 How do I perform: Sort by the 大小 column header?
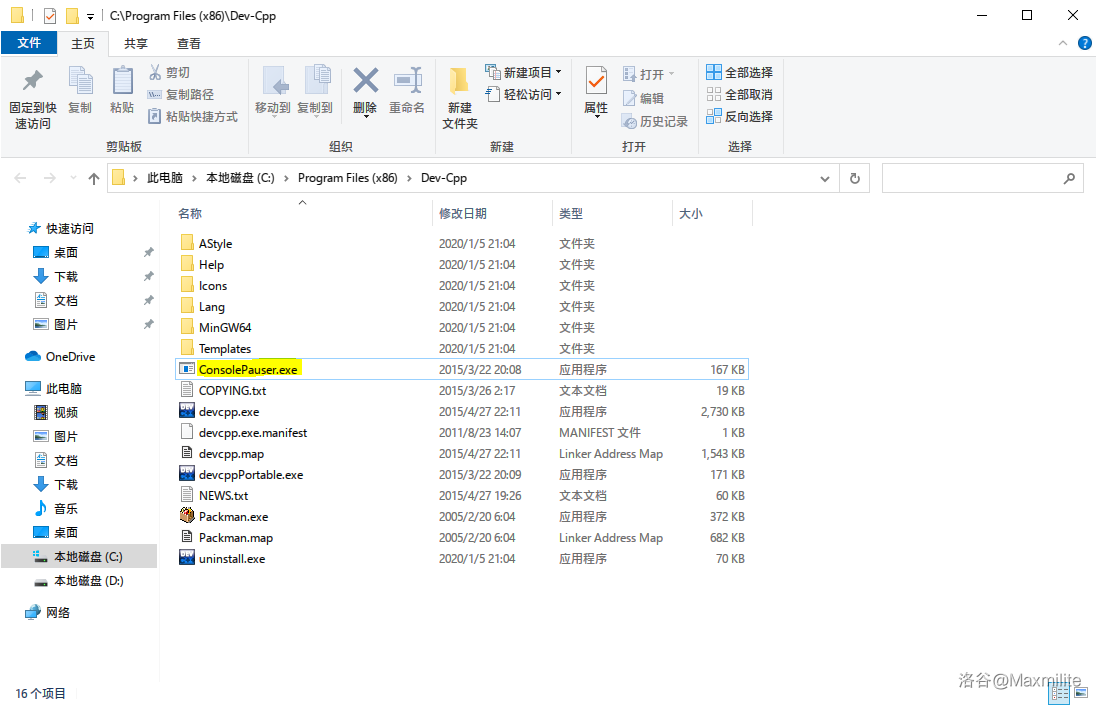coord(712,213)
